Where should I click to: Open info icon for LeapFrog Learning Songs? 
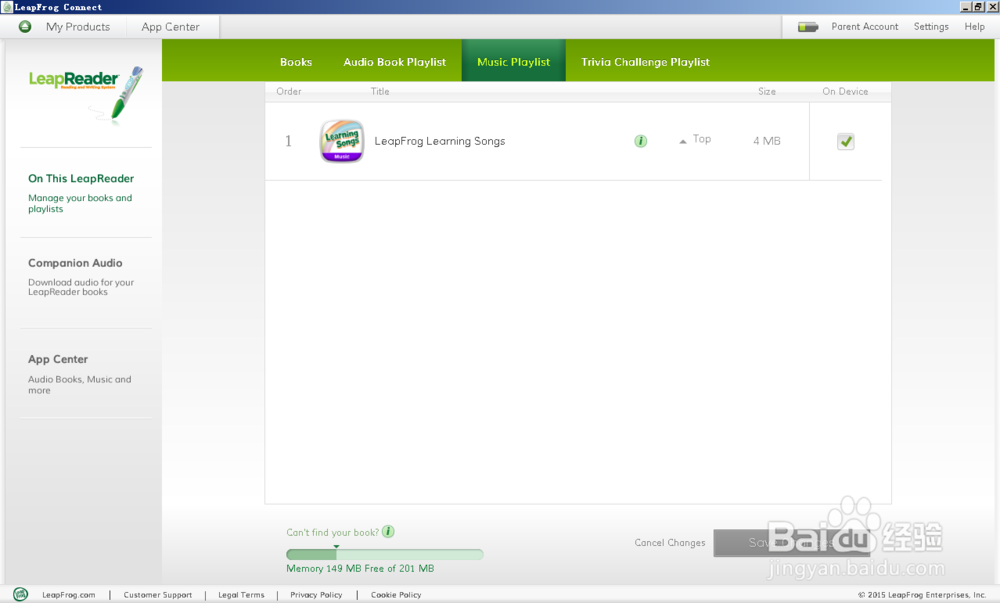tap(640, 141)
